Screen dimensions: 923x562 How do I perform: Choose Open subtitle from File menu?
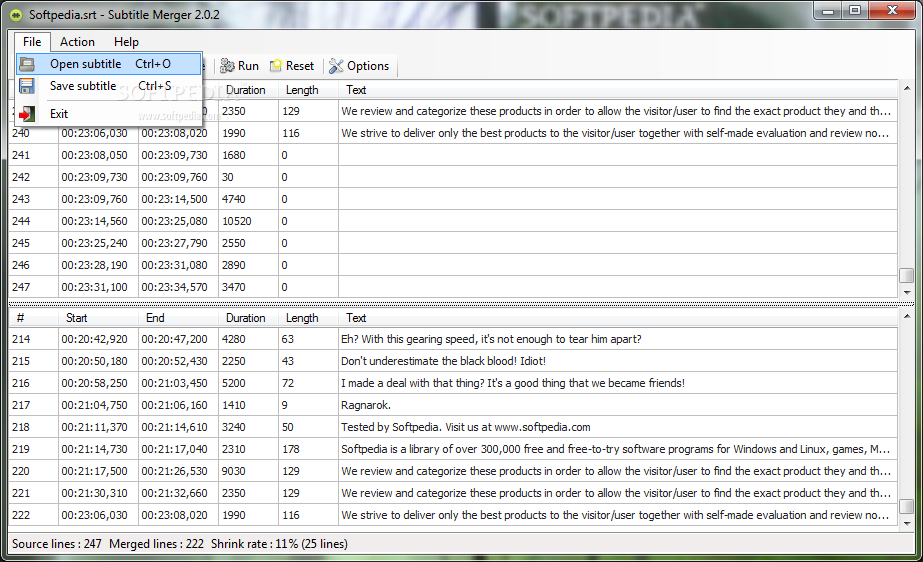[x=108, y=64]
